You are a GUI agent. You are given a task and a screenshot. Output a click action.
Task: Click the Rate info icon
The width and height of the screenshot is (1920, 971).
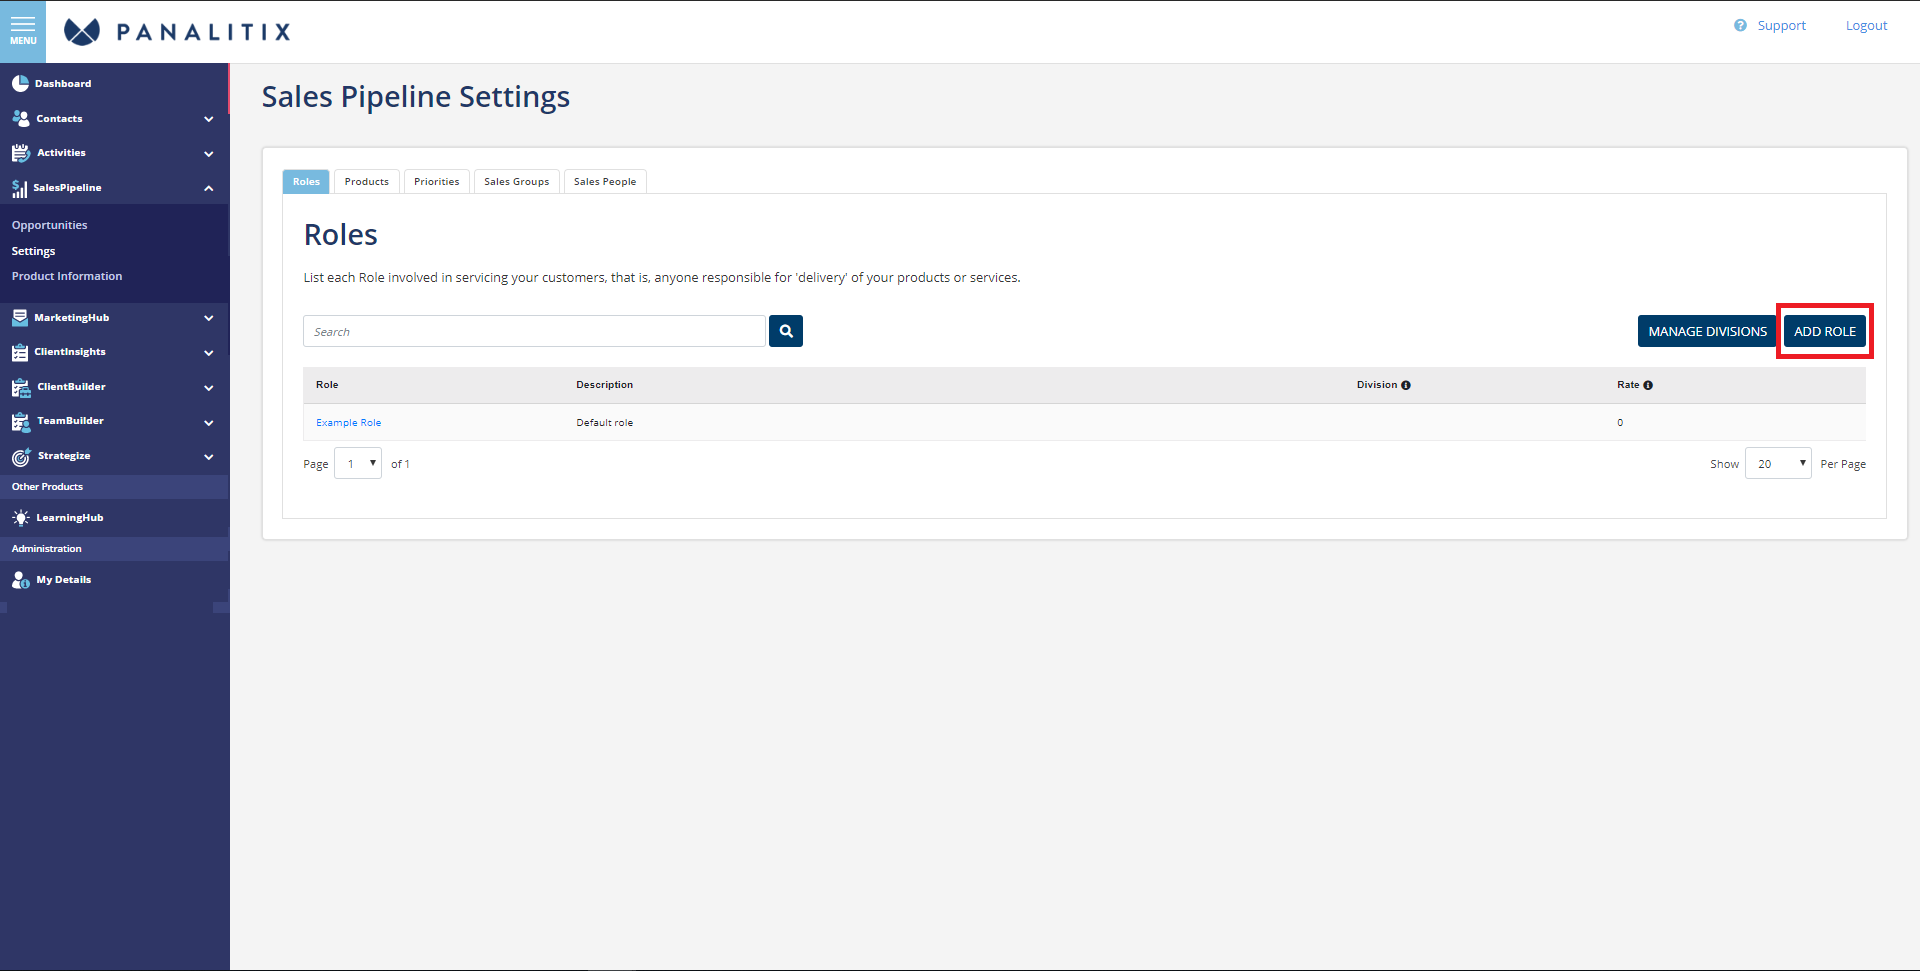click(x=1648, y=385)
